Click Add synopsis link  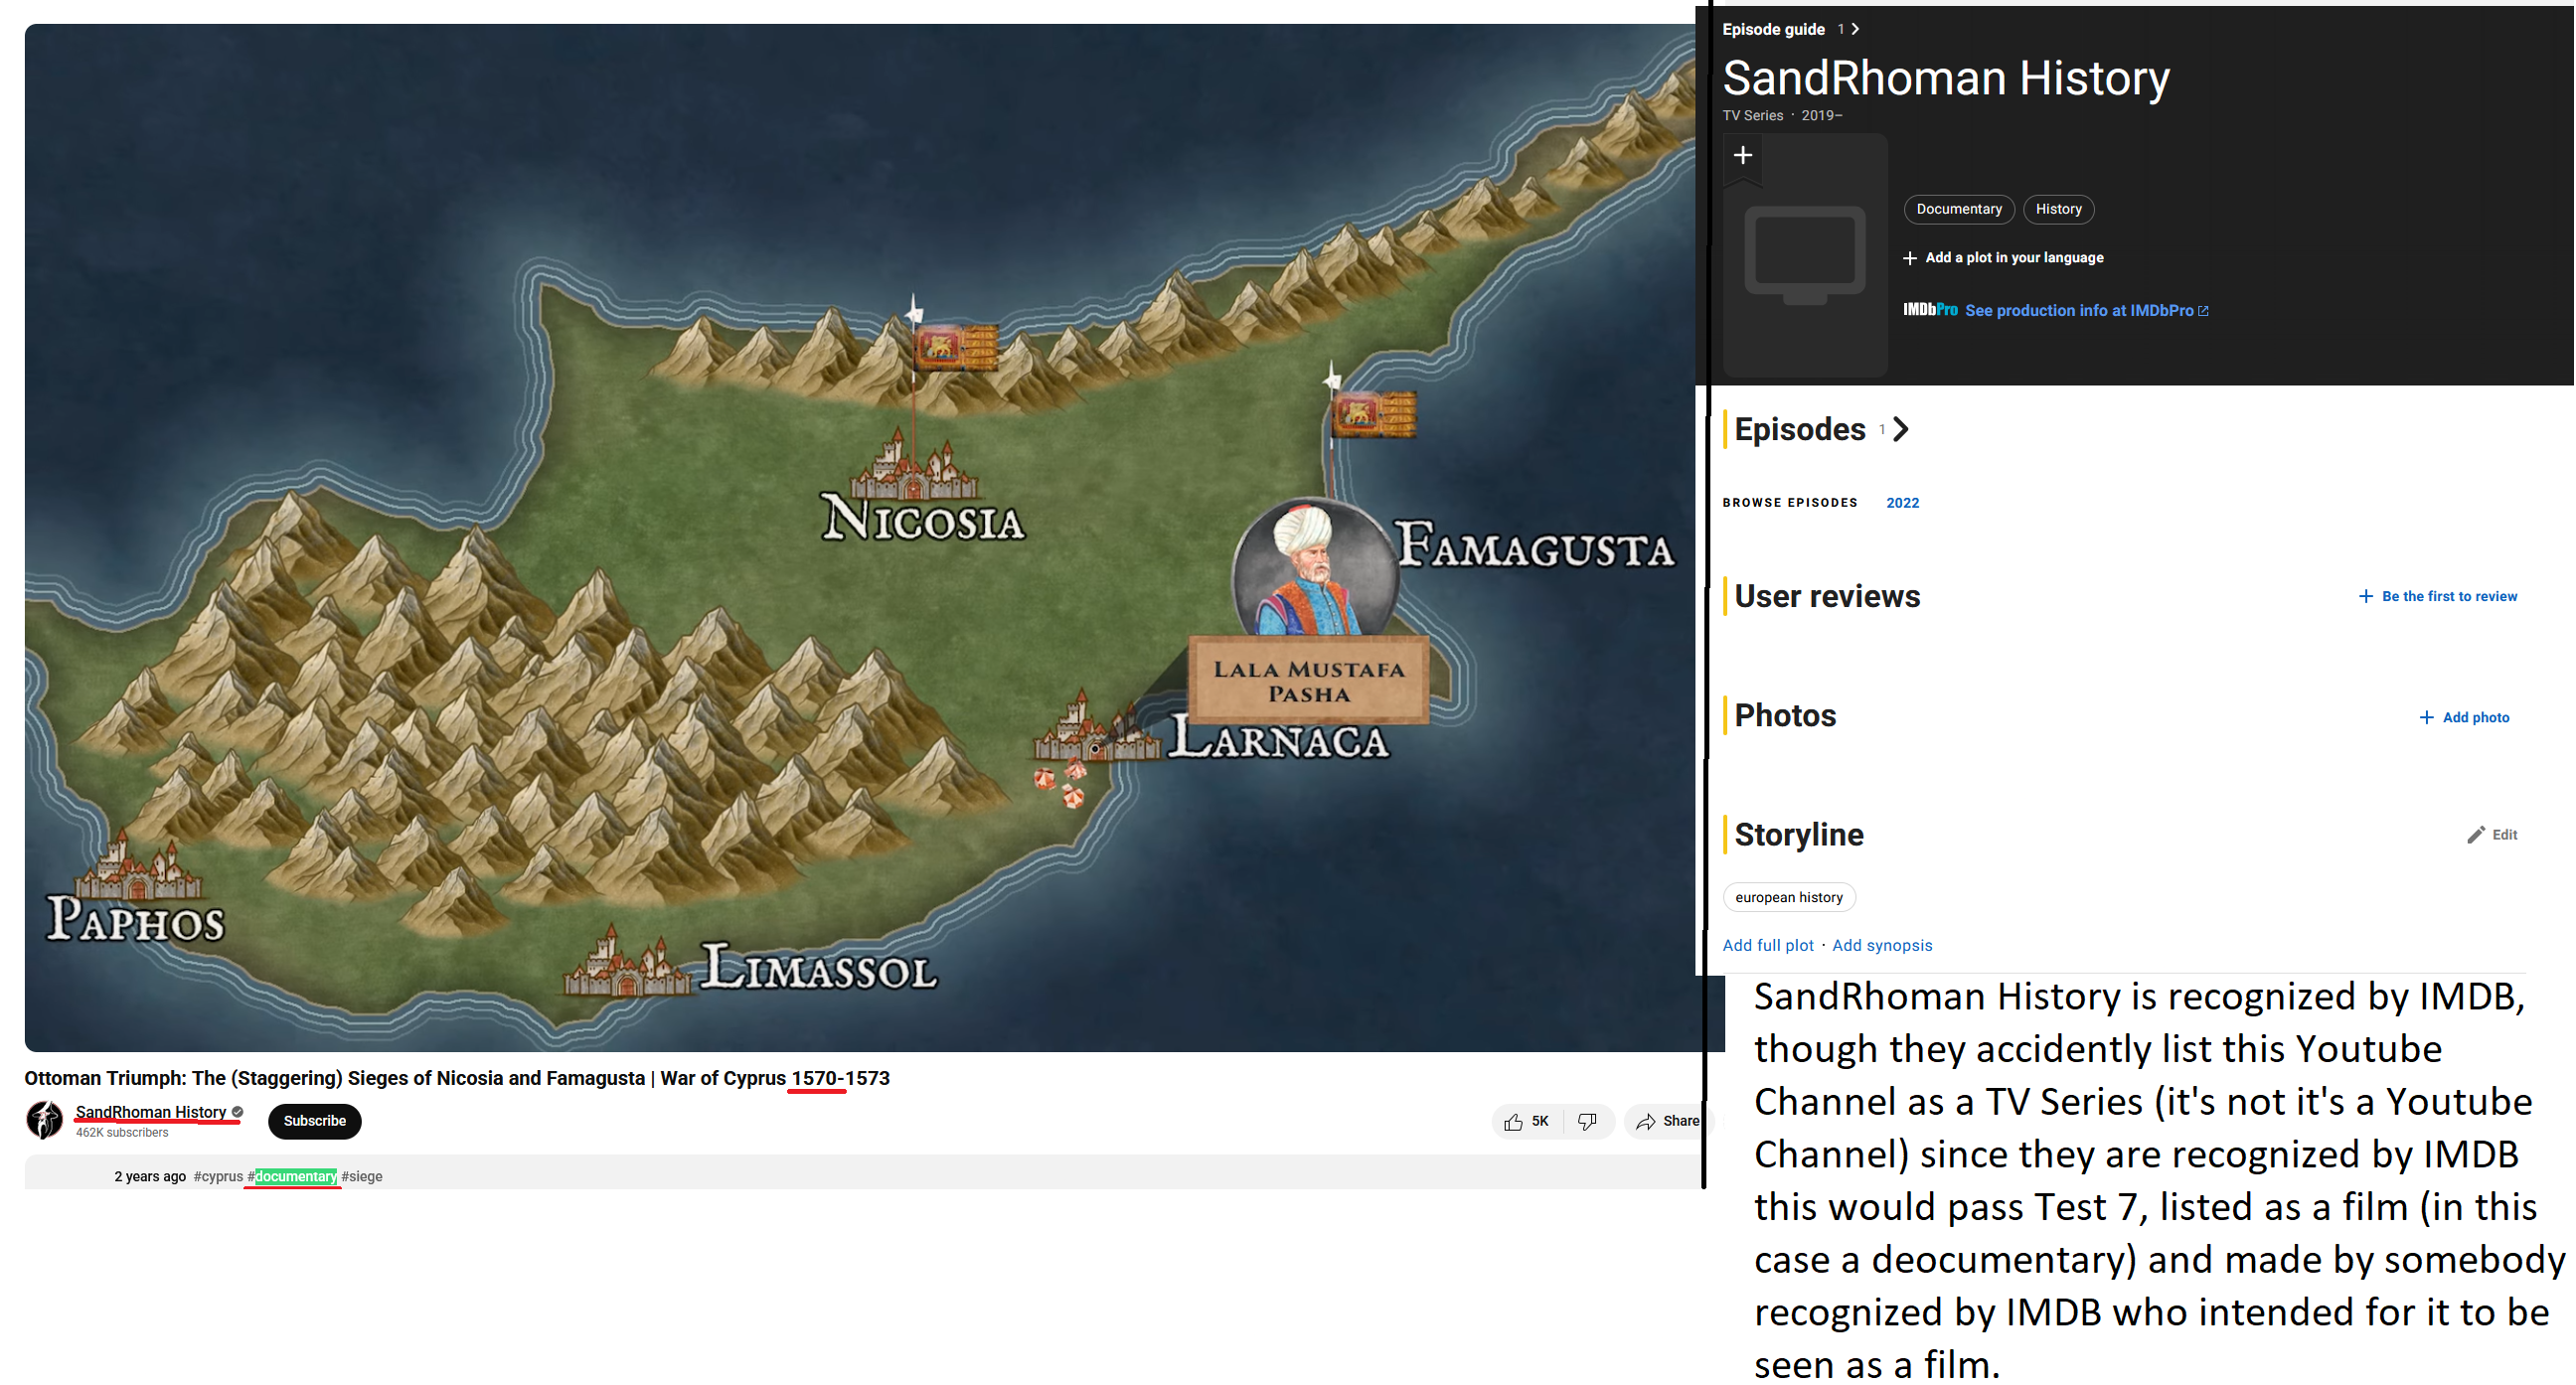pos(1882,945)
